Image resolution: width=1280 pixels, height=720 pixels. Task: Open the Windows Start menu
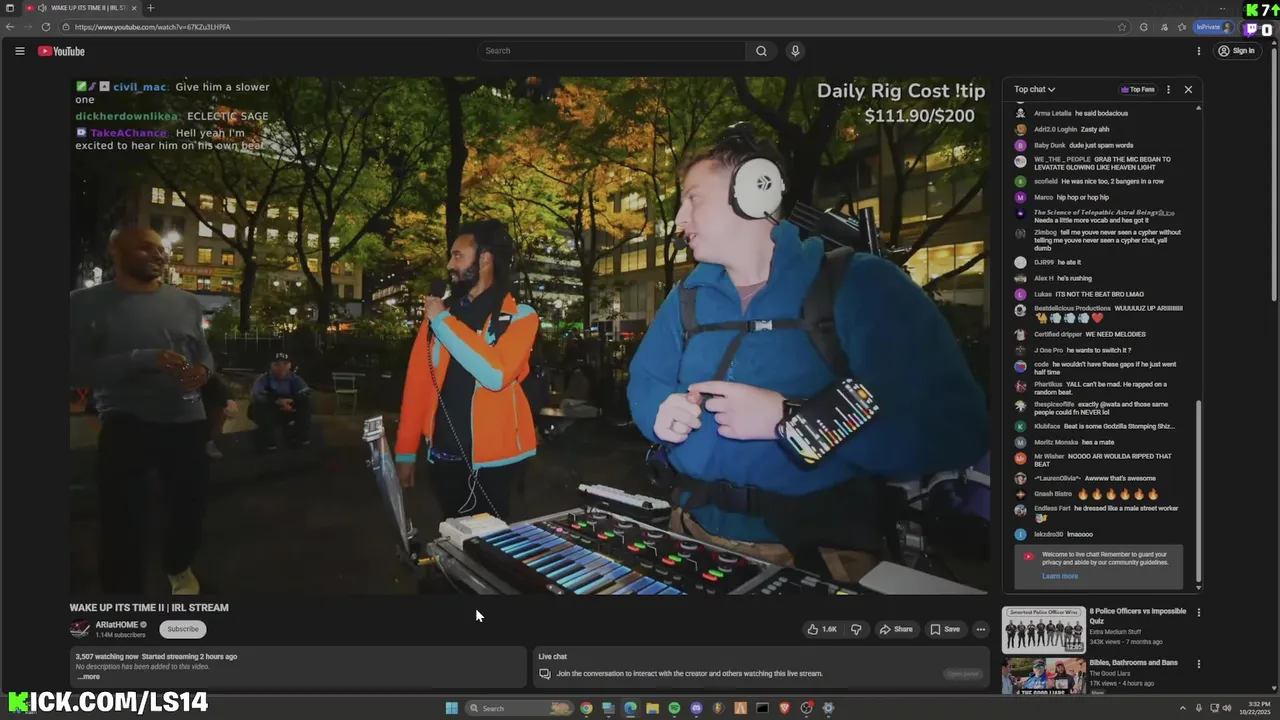[x=452, y=708]
